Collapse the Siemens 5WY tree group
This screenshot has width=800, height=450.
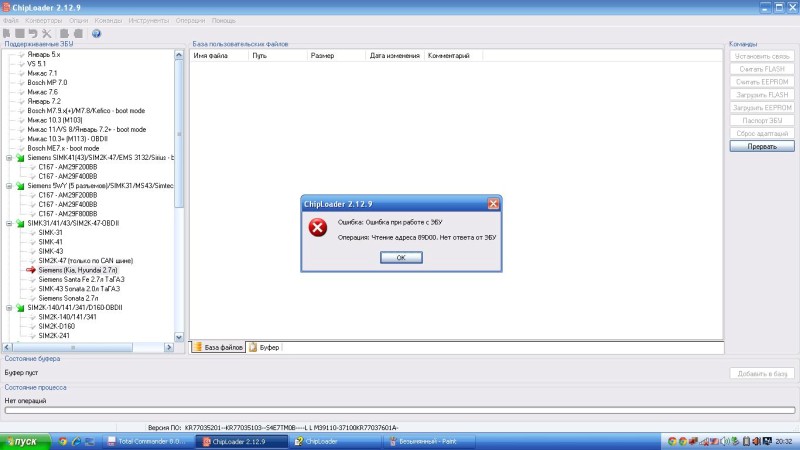click(x=9, y=186)
